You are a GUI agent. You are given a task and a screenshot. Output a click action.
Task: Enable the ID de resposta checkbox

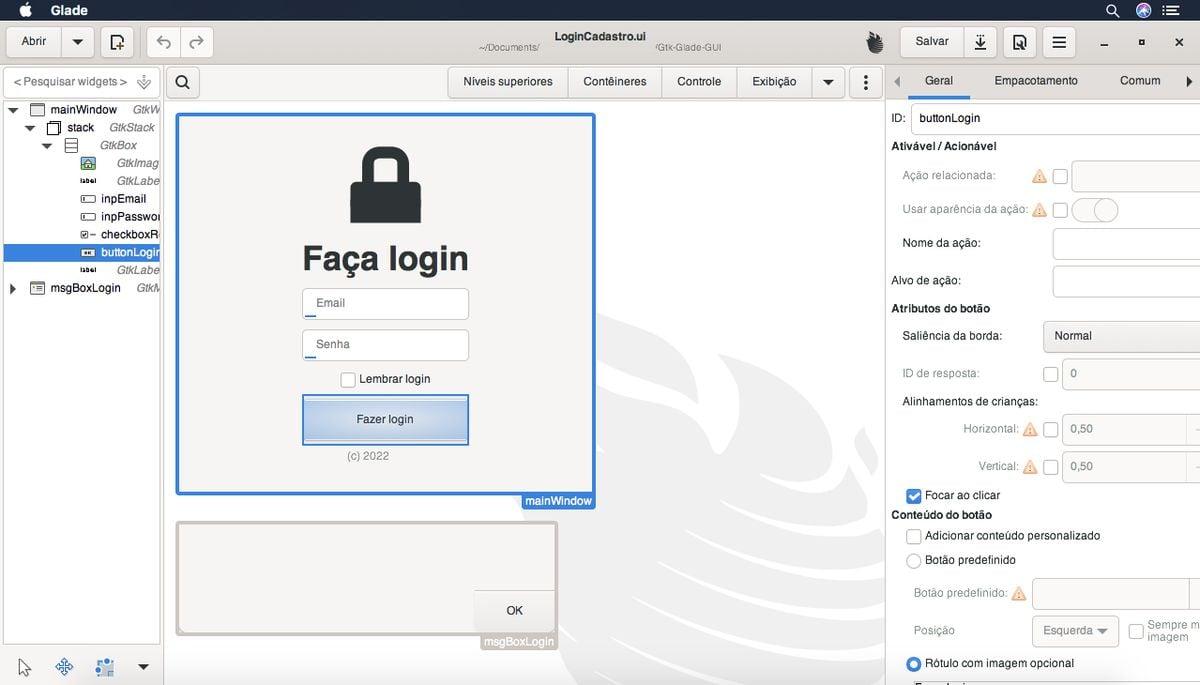tap(1050, 374)
